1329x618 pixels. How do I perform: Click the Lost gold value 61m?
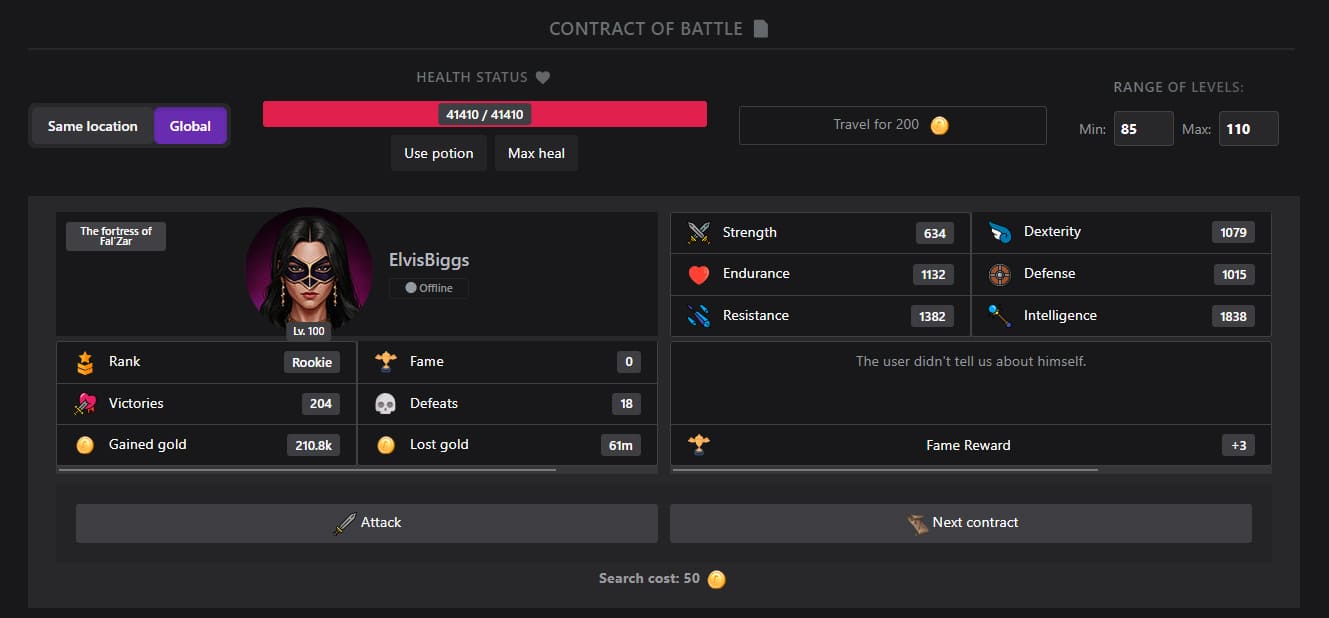pos(621,445)
